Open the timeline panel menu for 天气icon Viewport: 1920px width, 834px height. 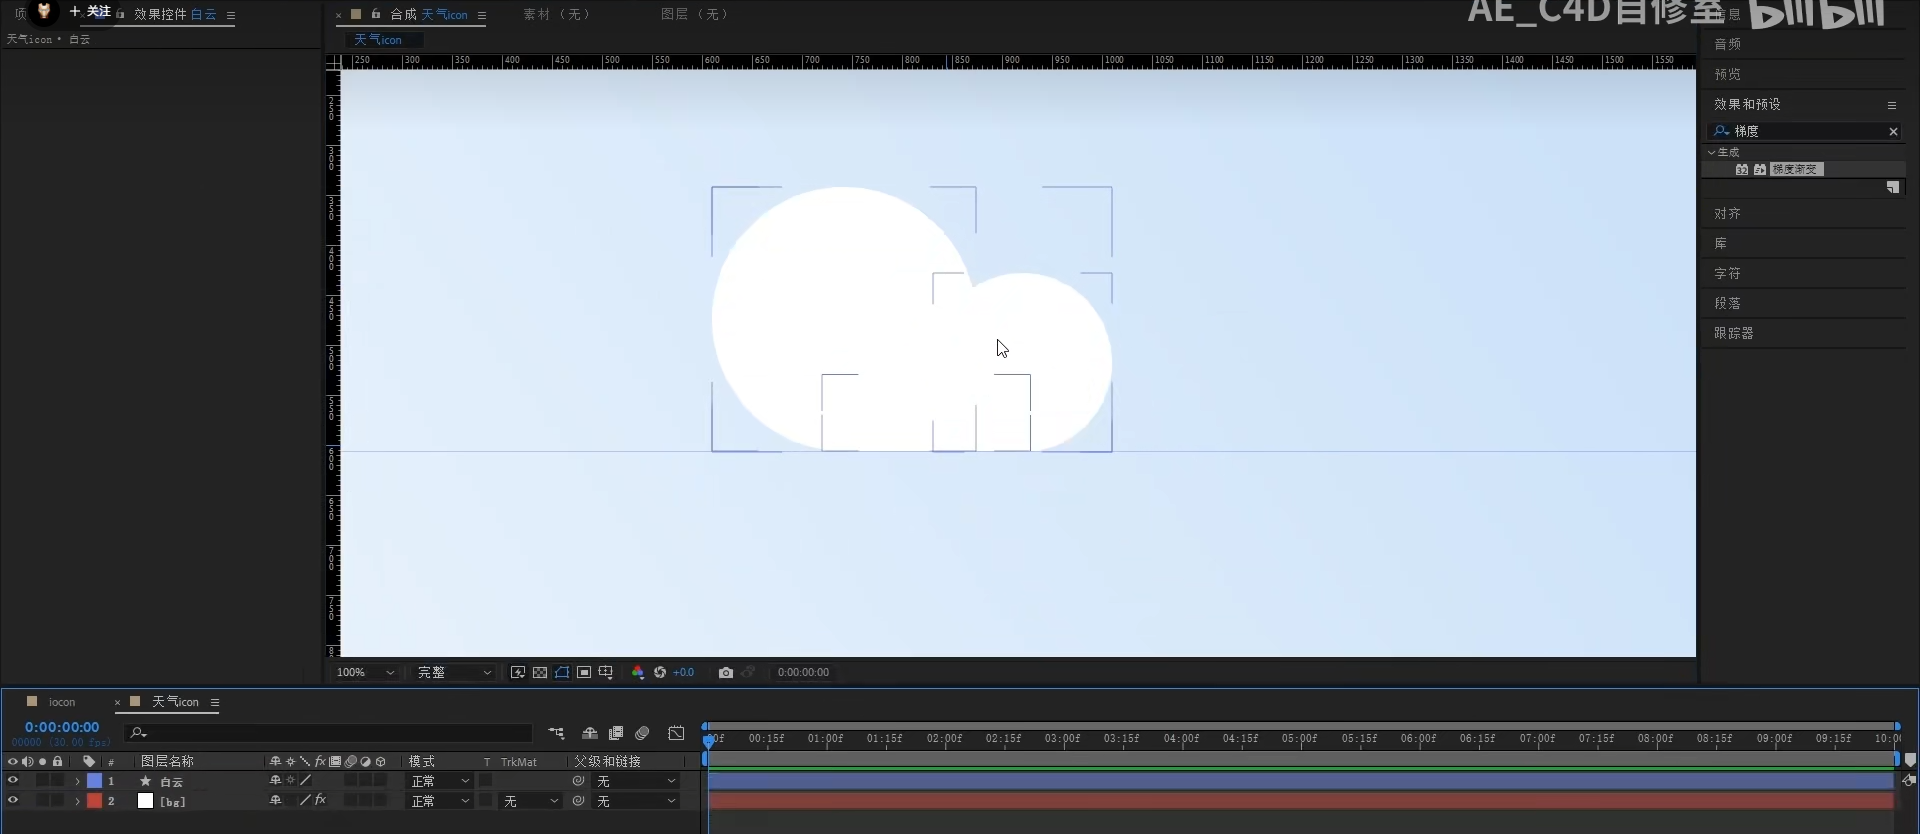[215, 702]
